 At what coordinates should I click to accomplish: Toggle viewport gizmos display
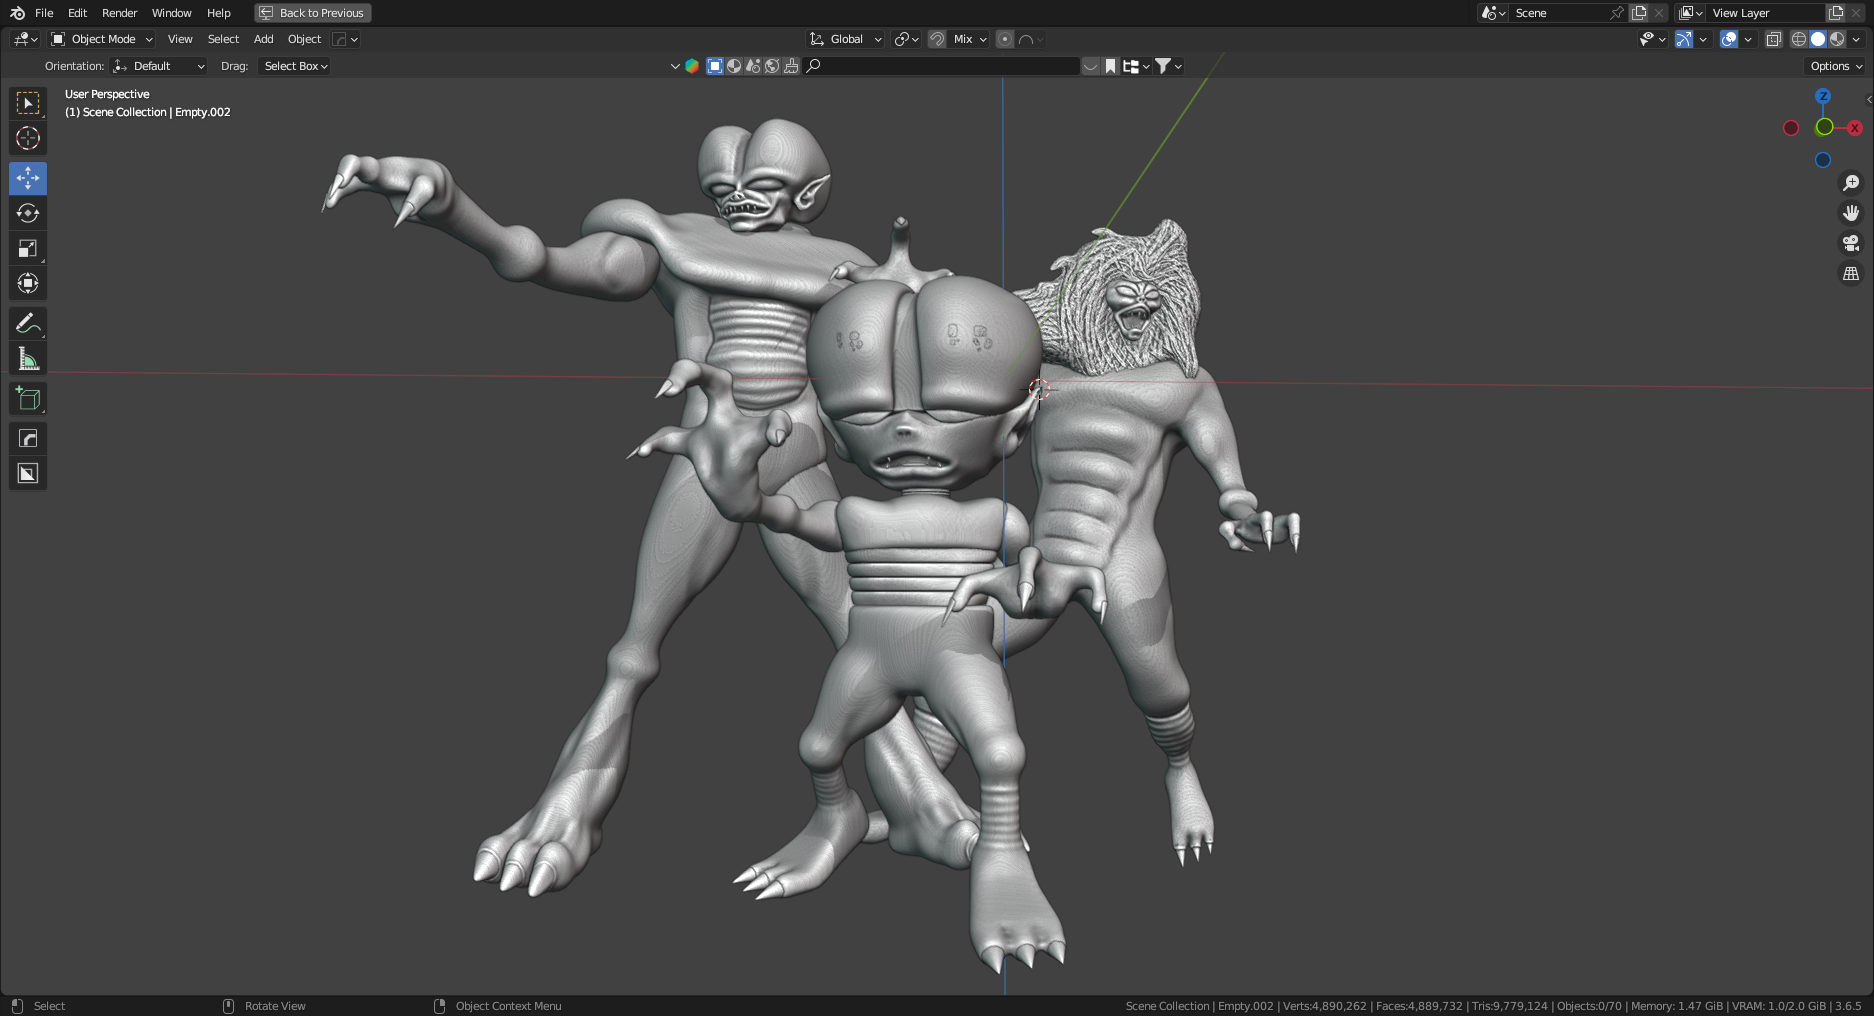tap(1684, 39)
